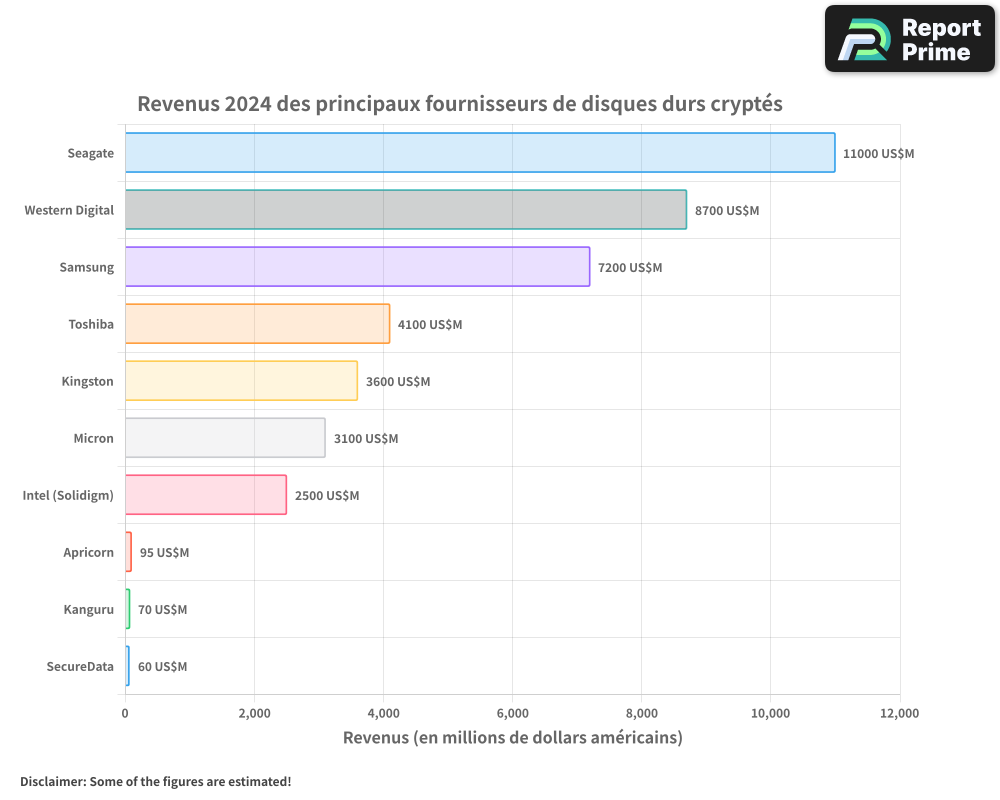Viewport: 1000px width, 800px height.
Task: Select the 6,000 gridline tick label
Action: (x=512, y=713)
